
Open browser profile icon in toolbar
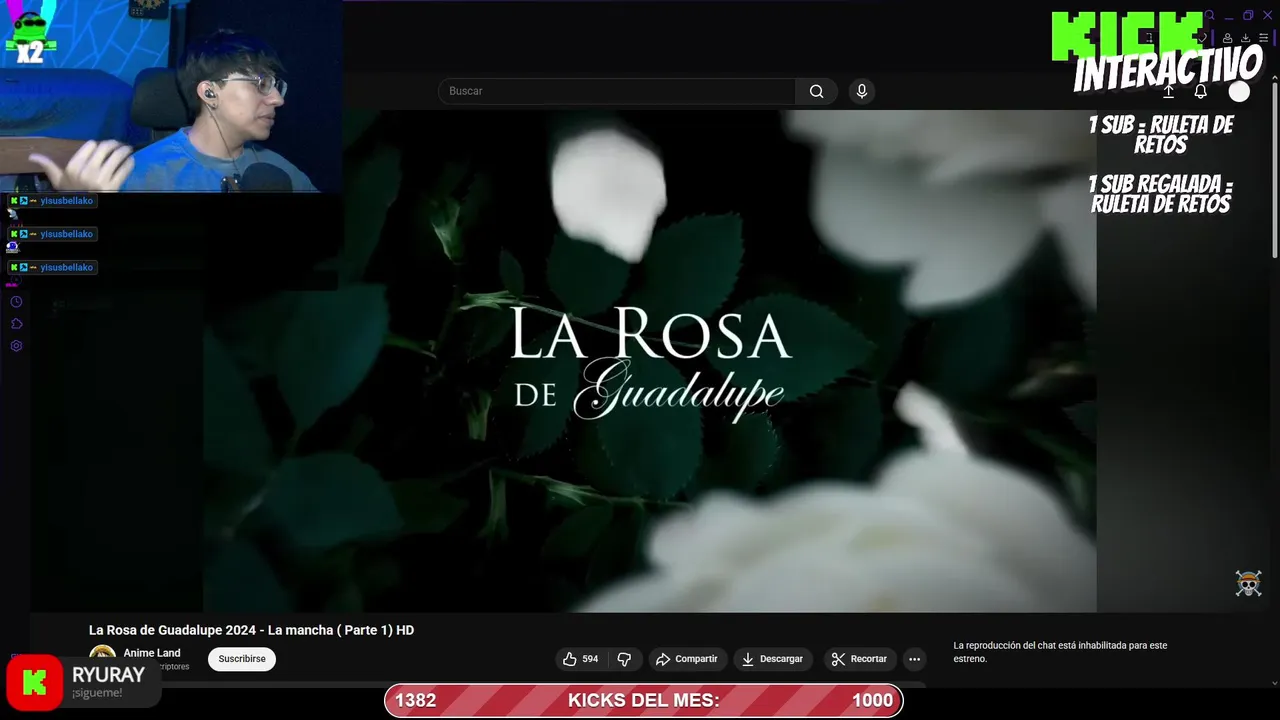click(x=1227, y=38)
